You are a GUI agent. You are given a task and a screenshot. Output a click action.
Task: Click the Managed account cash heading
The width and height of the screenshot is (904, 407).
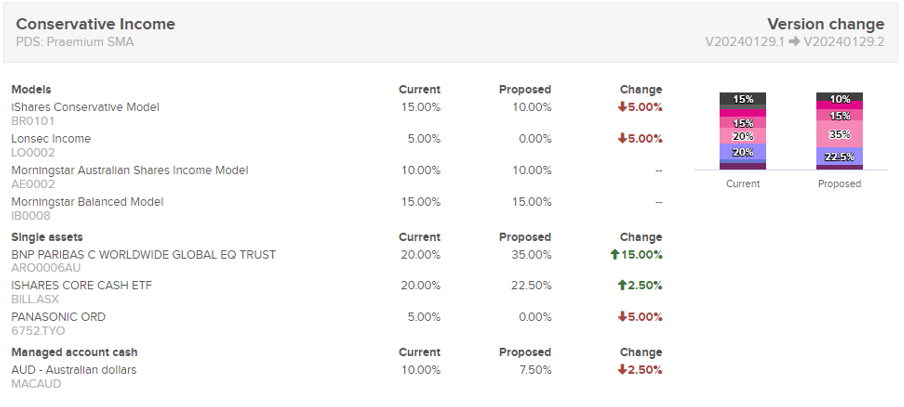pyautogui.click(x=74, y=352)
